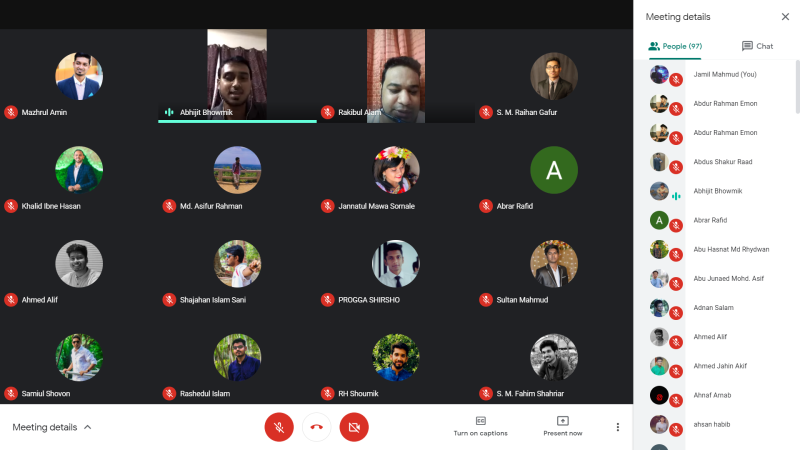Screen dimensions: 800x450
Task: Click muted mic icon on Mazhrul Amin tile
Action: [11, 113]
